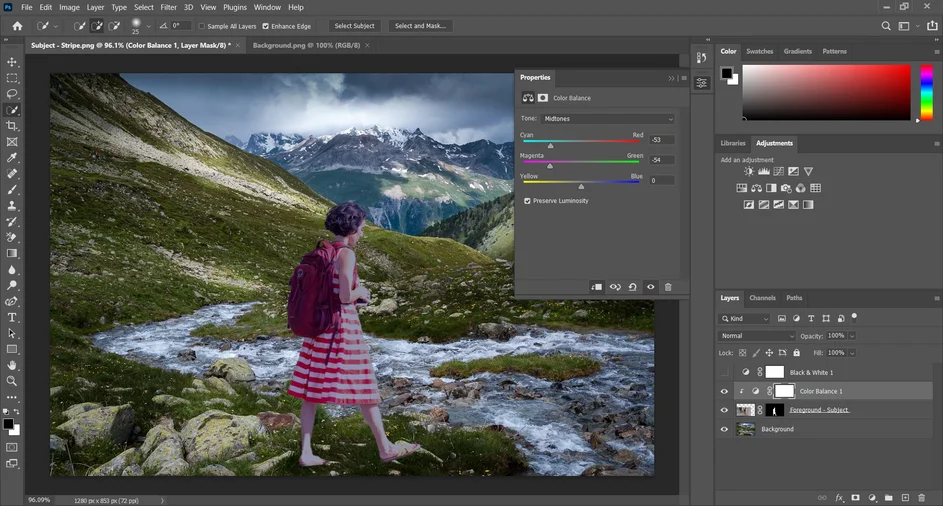Screen dimensions: 943x506
Task: Click the Select Subject button
Action: pyautogui.click(x=354, y=26)
